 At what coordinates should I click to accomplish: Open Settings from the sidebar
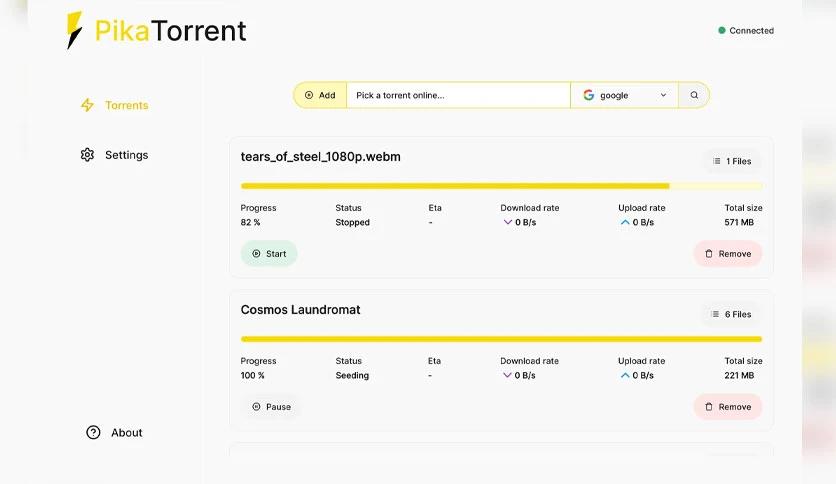[115, 155]
